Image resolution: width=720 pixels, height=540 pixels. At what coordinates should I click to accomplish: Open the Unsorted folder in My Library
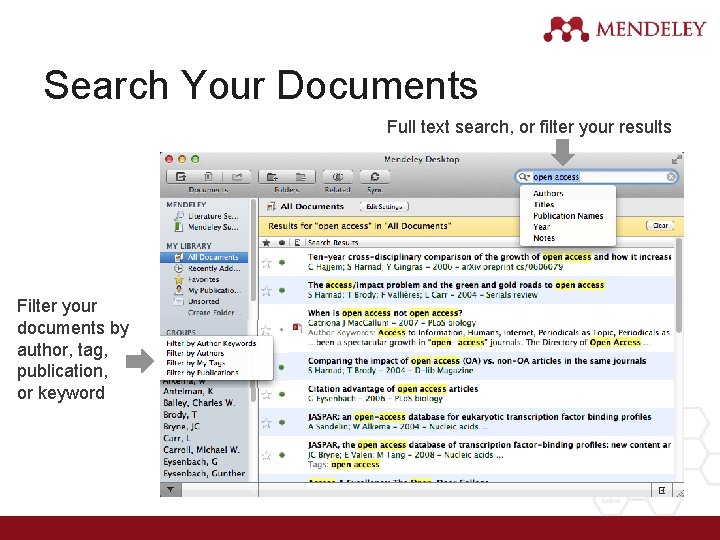point(197,301)
